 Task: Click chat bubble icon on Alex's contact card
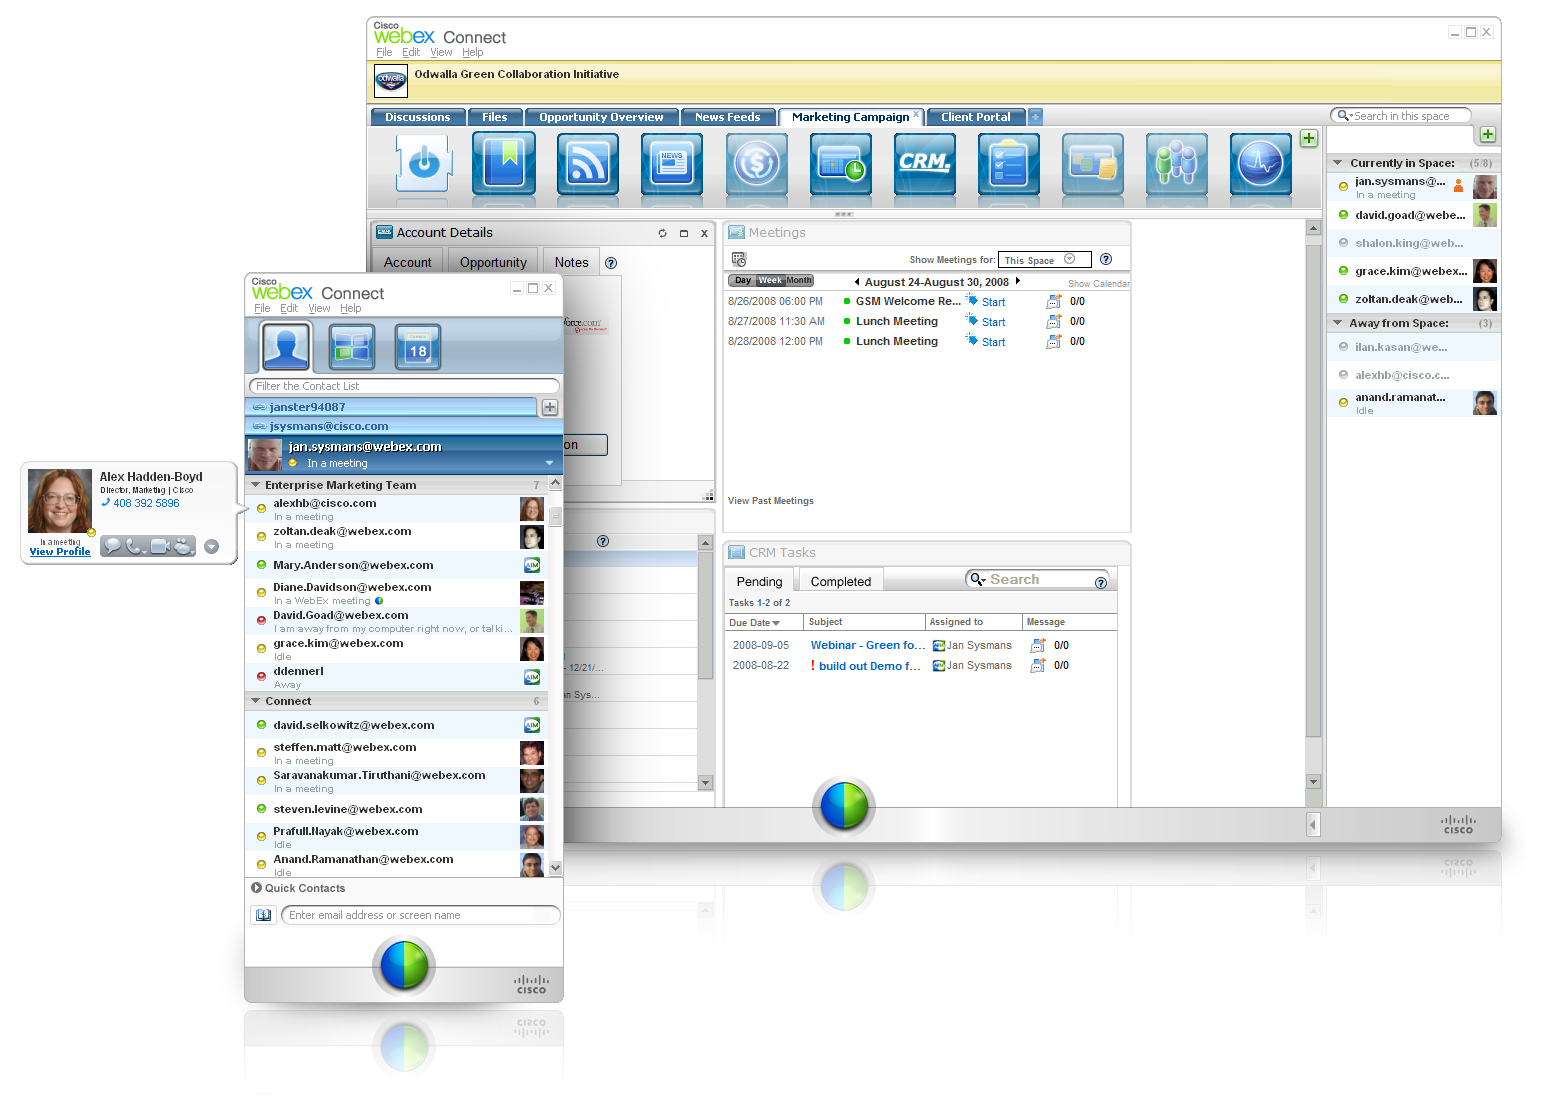pos(112,546)
